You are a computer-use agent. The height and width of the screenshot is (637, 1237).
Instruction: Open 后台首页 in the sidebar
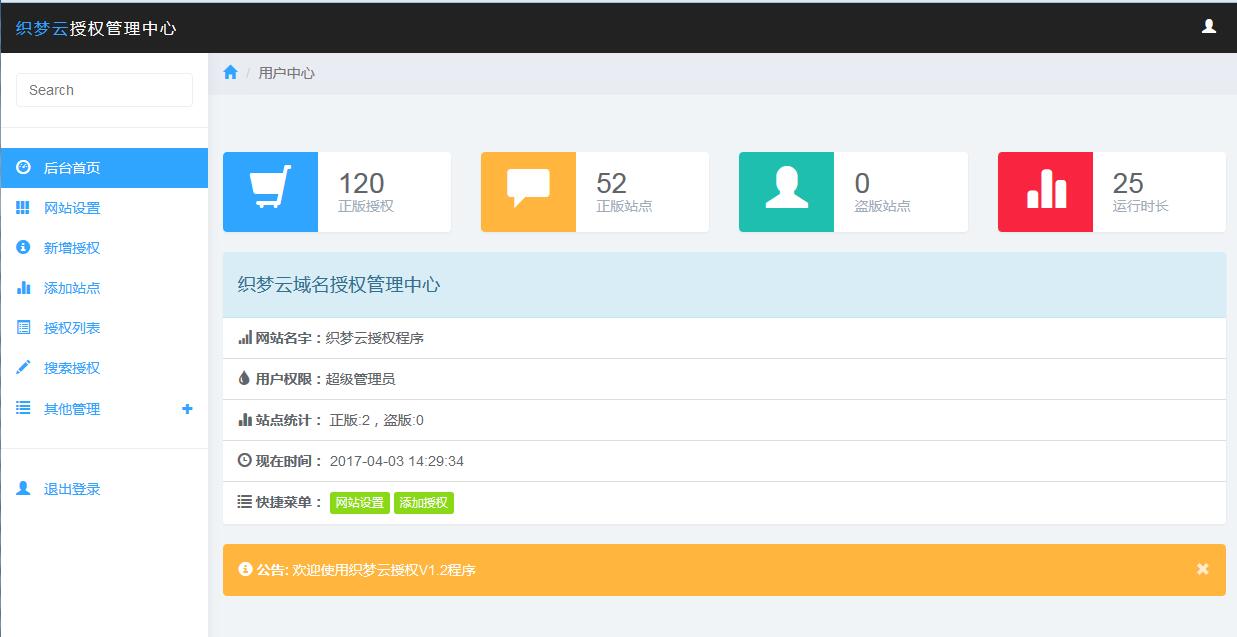[x=104, y=168]
